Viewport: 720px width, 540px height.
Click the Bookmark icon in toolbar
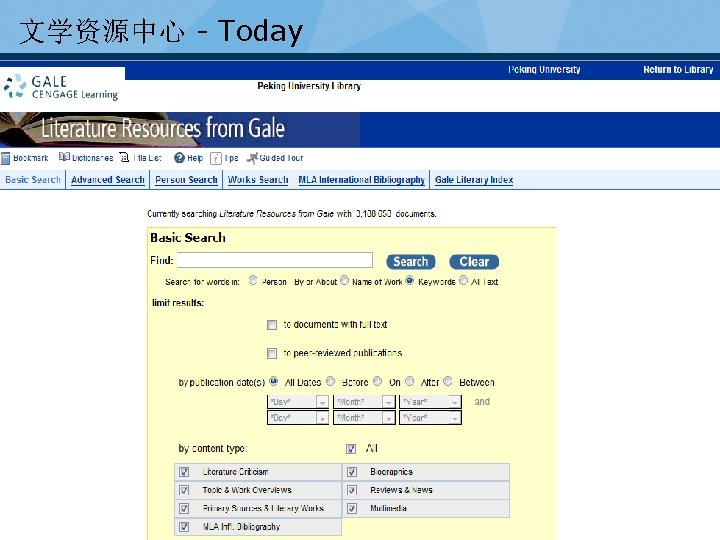click(6, 158)
